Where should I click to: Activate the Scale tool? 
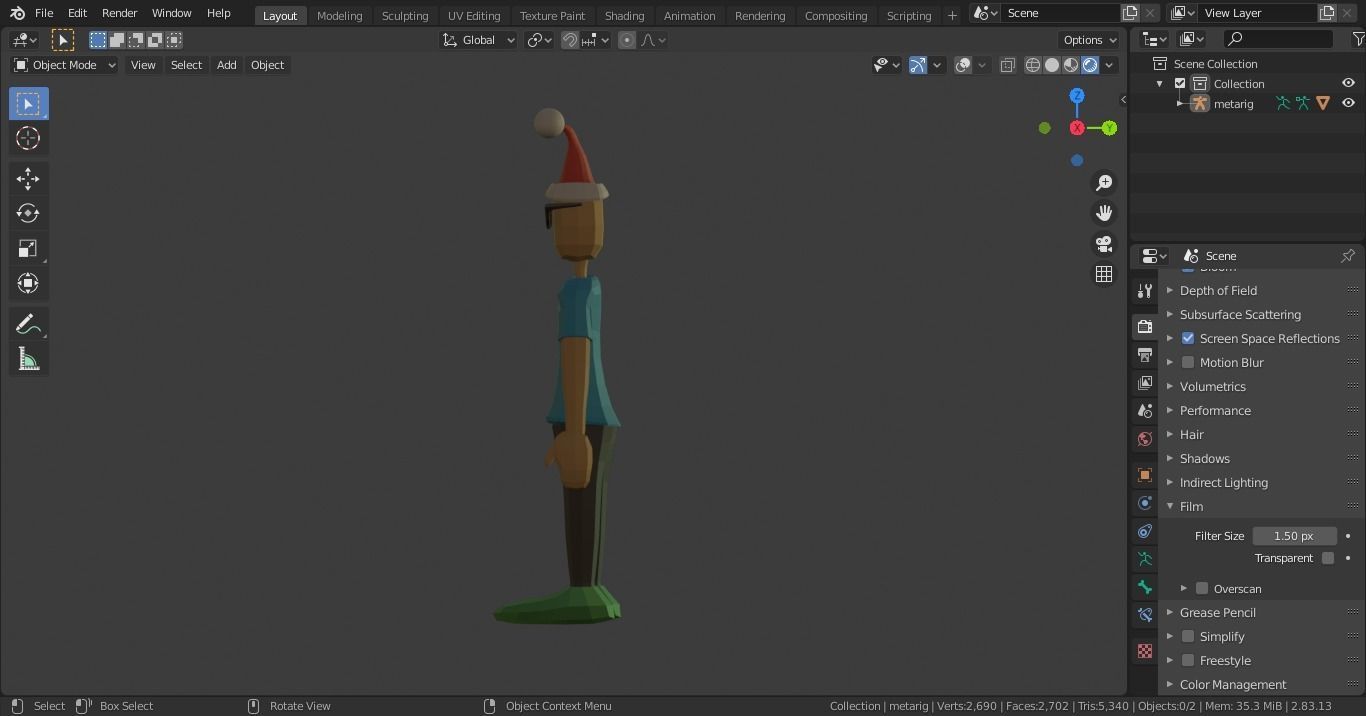[28, 248]
